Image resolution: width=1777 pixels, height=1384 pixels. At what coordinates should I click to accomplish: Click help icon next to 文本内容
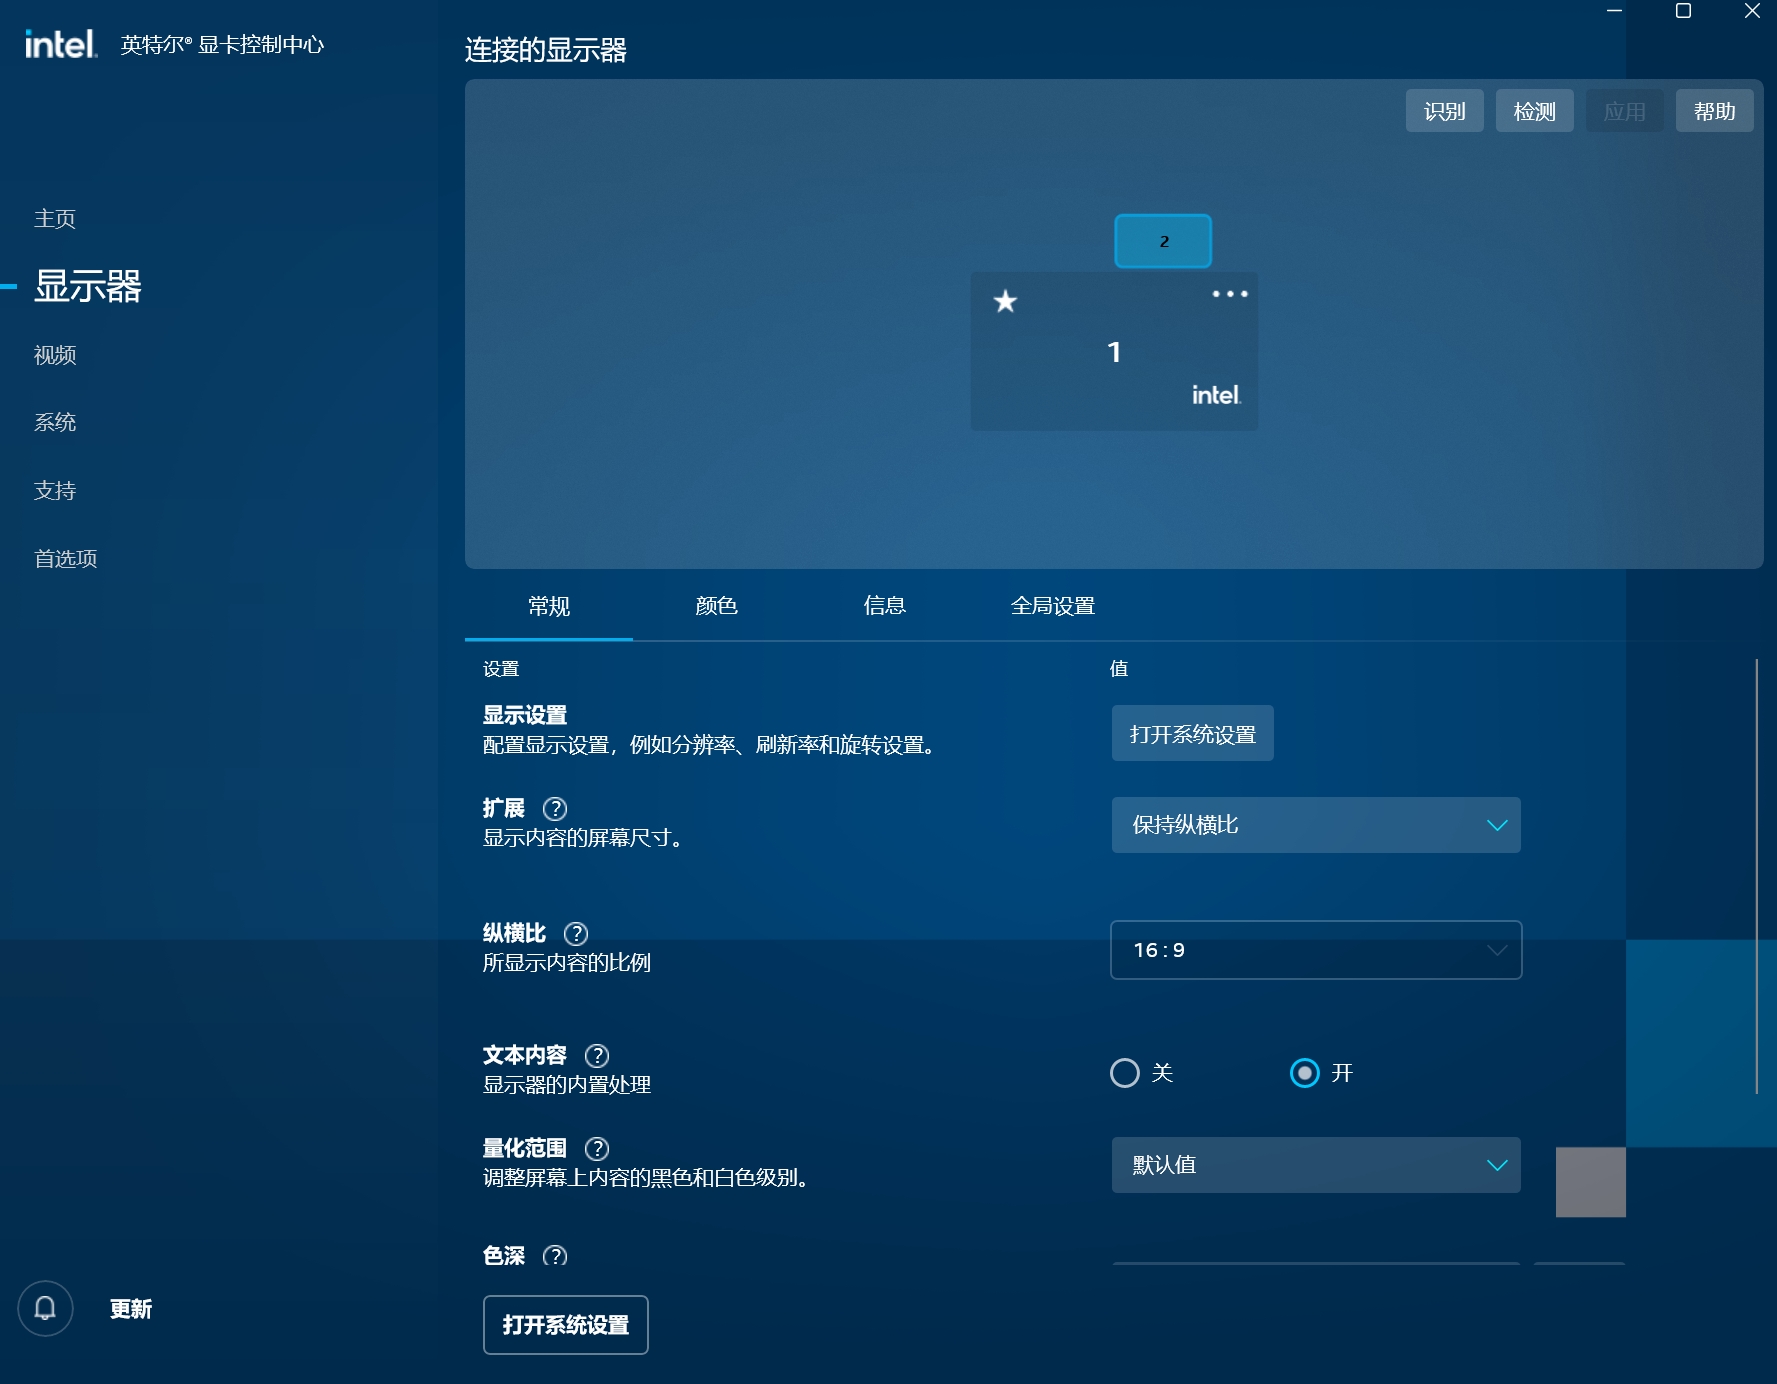[x=597, y=1055]
